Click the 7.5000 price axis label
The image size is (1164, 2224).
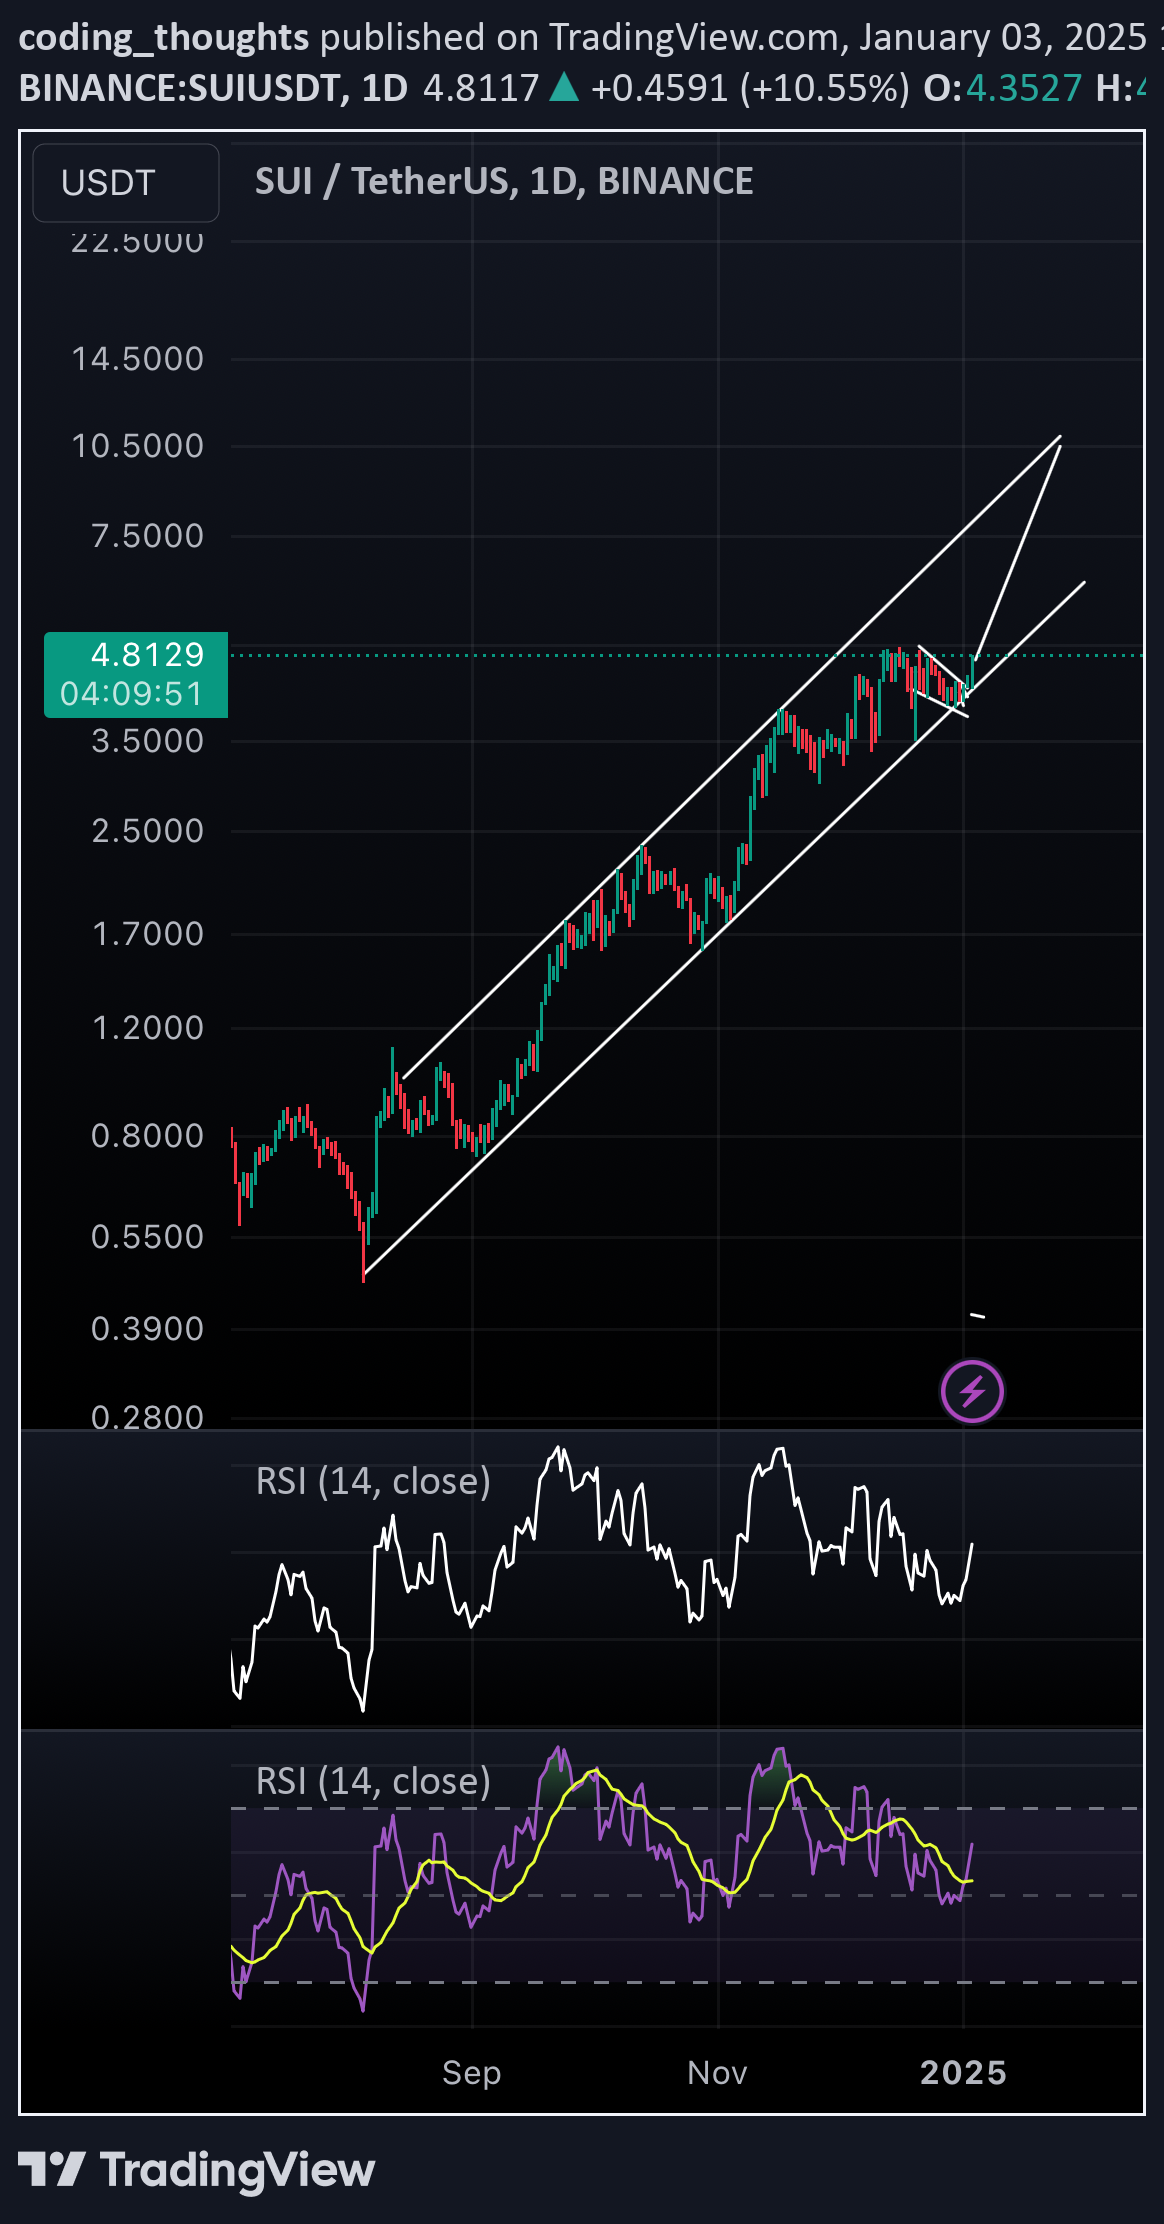point(147,536)
